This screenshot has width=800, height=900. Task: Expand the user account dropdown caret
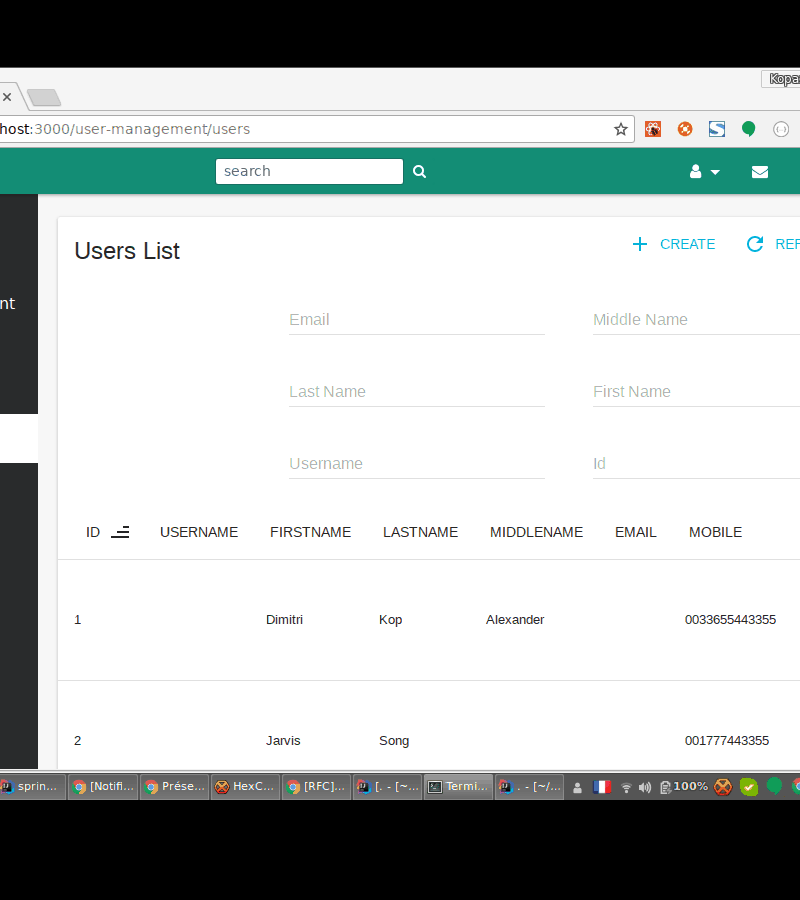coord(713,172)
